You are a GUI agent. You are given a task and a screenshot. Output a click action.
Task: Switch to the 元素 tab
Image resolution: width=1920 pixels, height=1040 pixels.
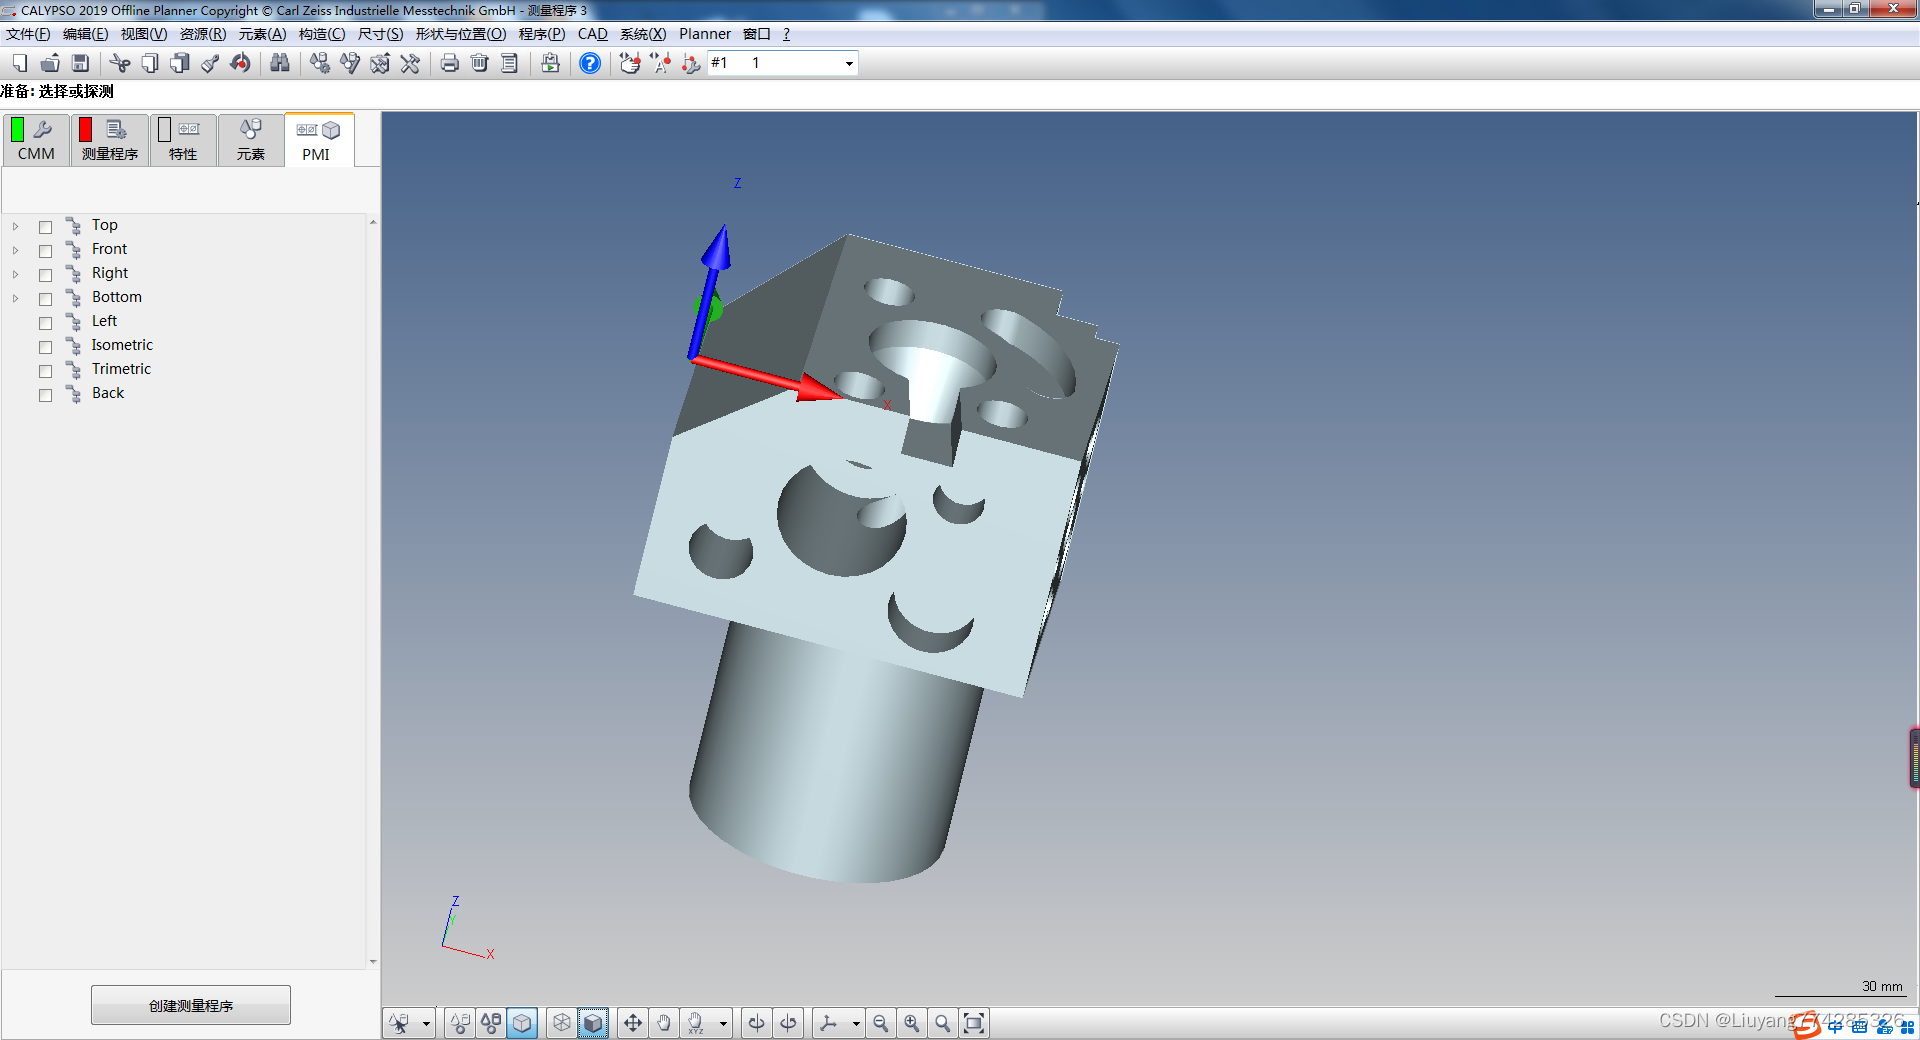click(x=250, y=139)
